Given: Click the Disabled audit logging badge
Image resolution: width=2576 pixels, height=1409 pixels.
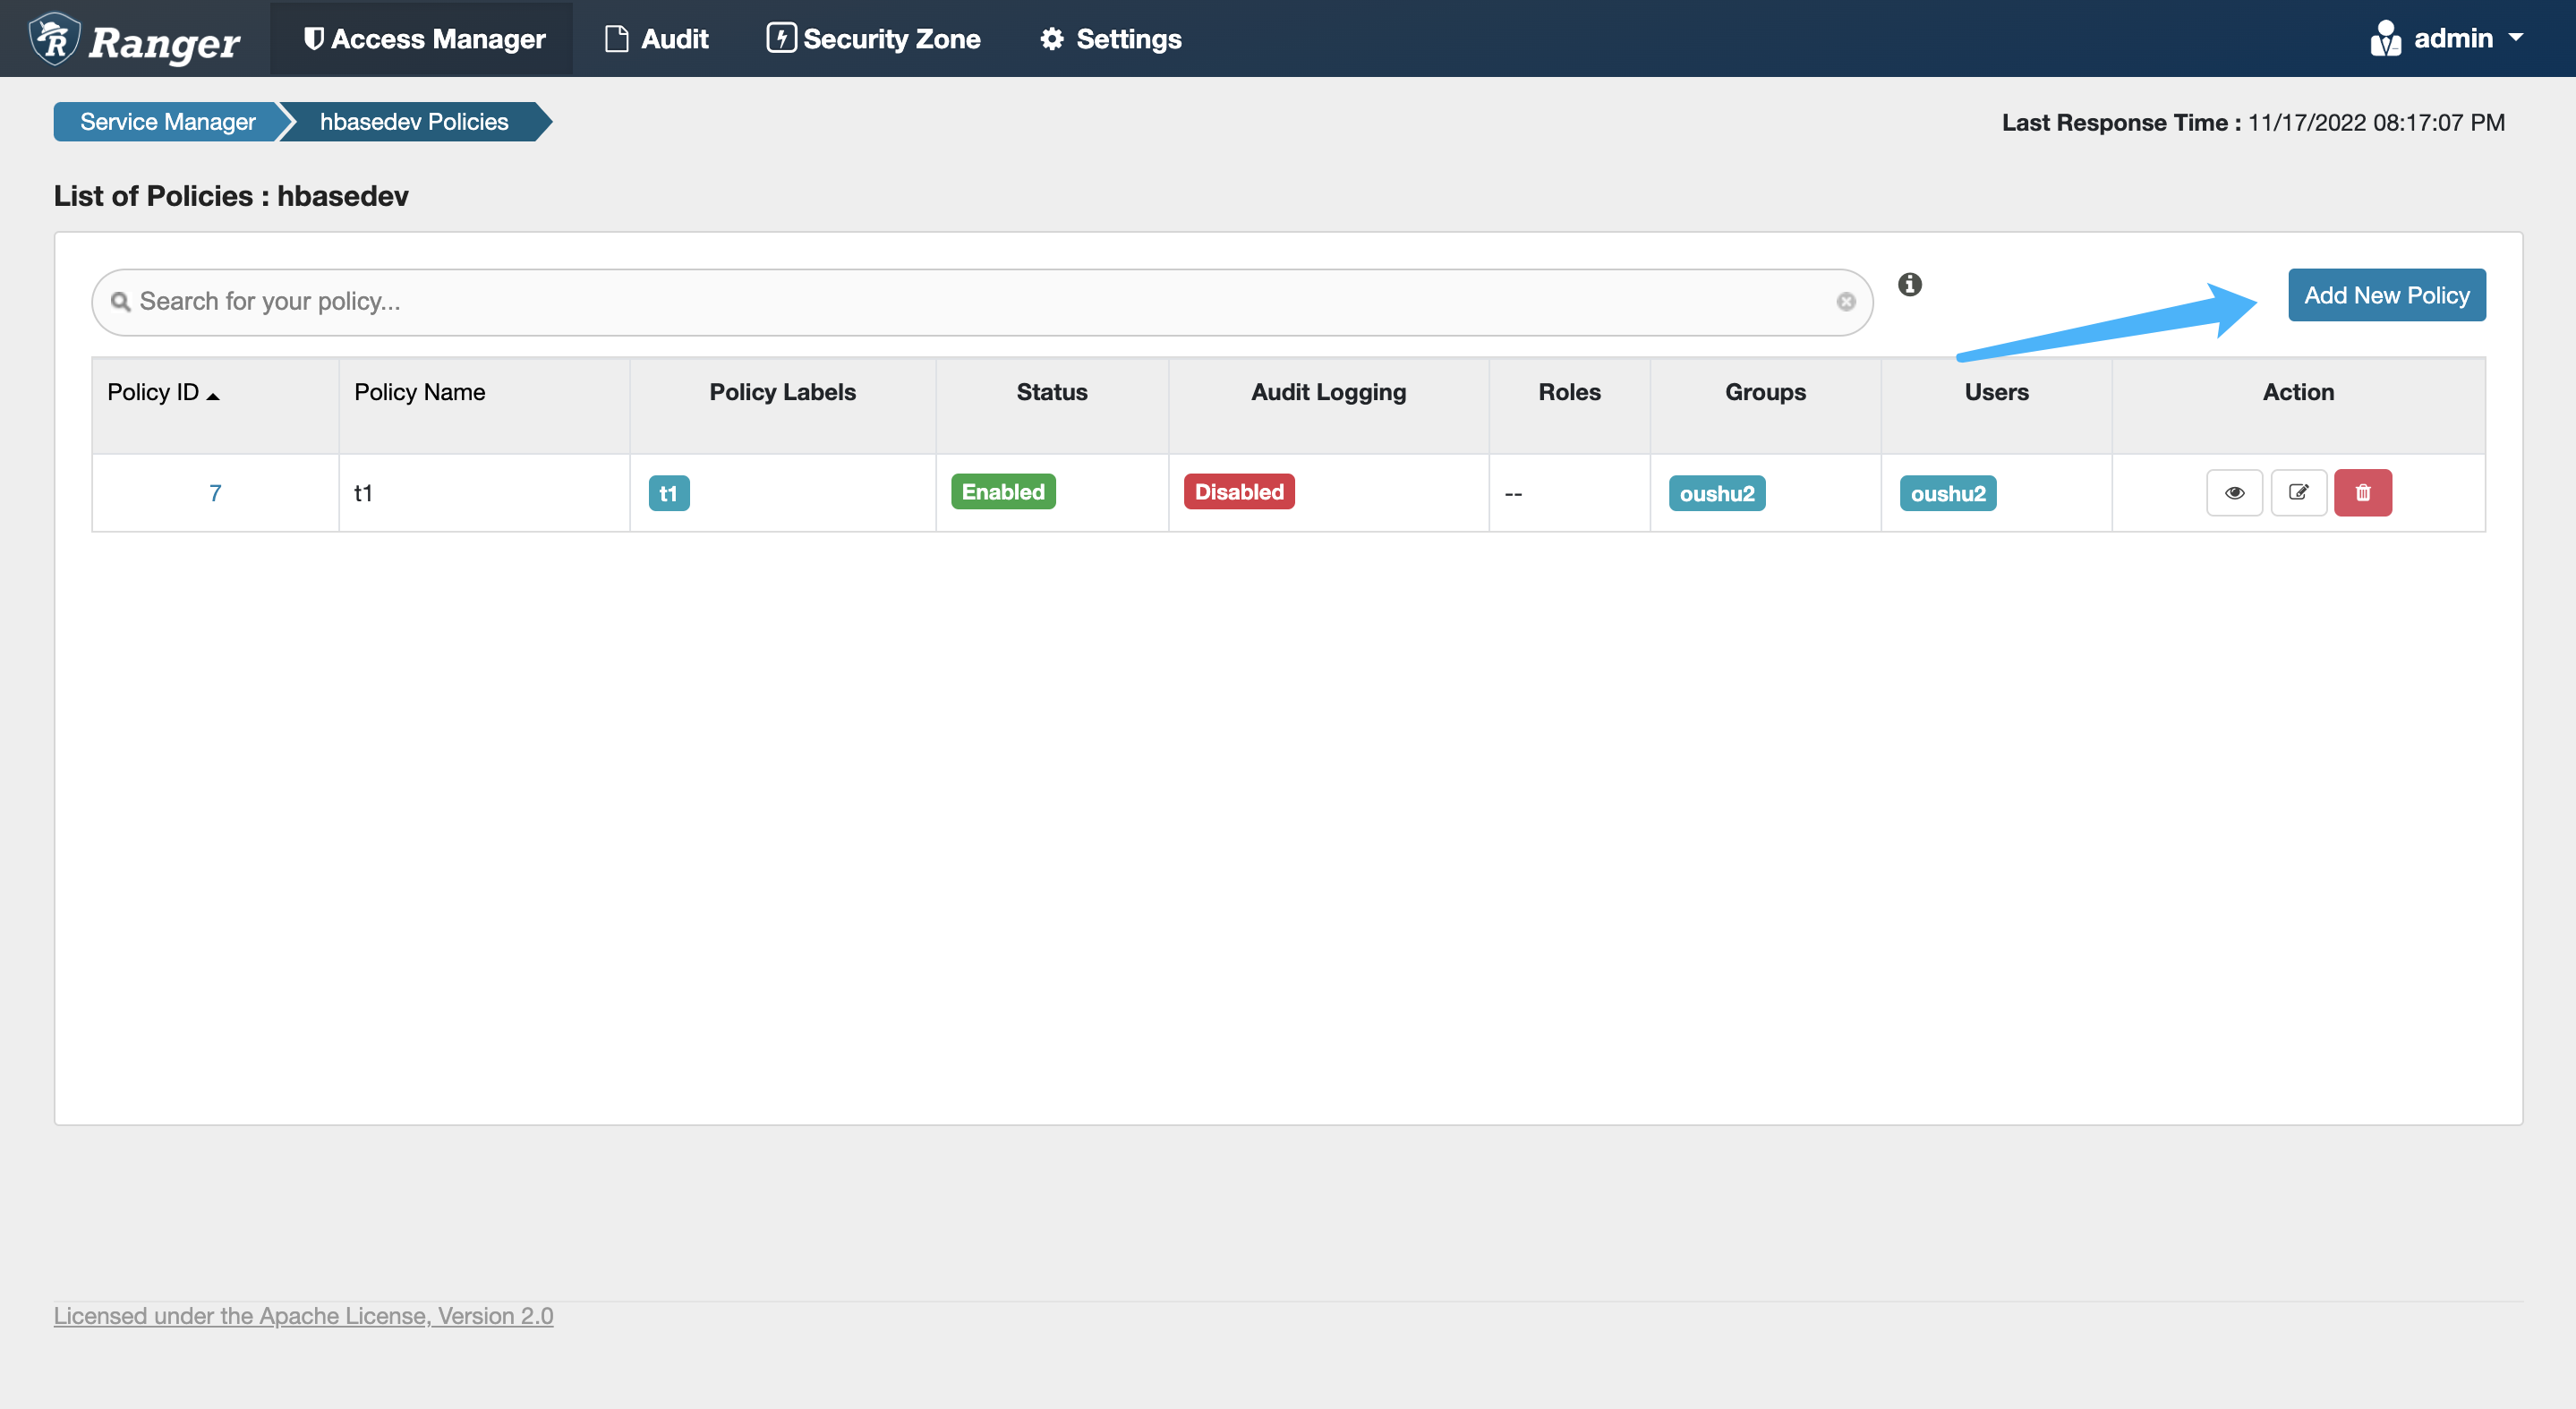Looking at the screenshot, I should coord(1239,492).
